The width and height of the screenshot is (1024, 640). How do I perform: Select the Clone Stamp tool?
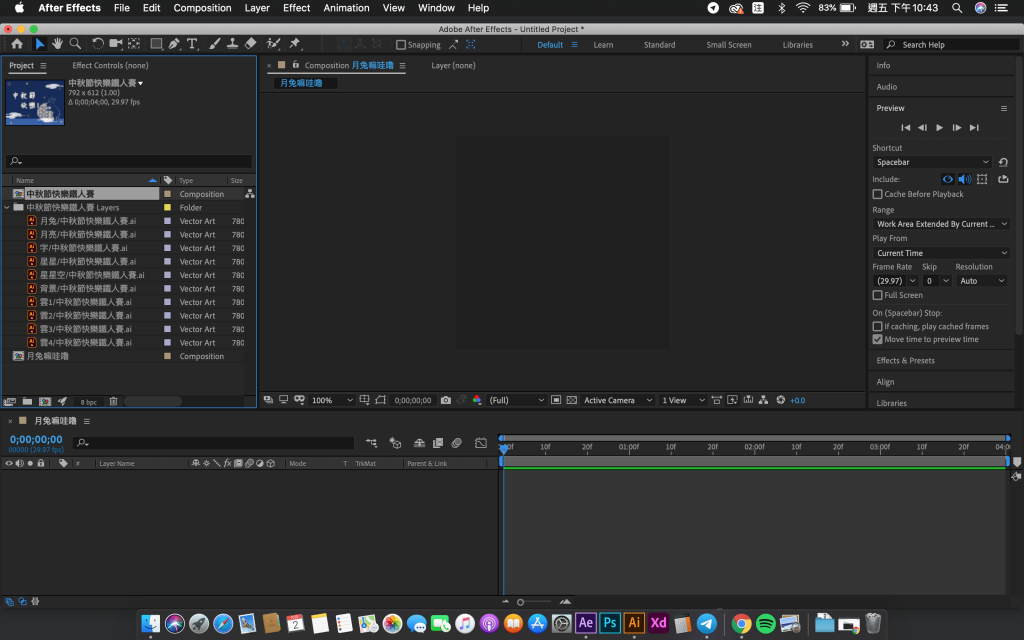(x=232, y=44)
